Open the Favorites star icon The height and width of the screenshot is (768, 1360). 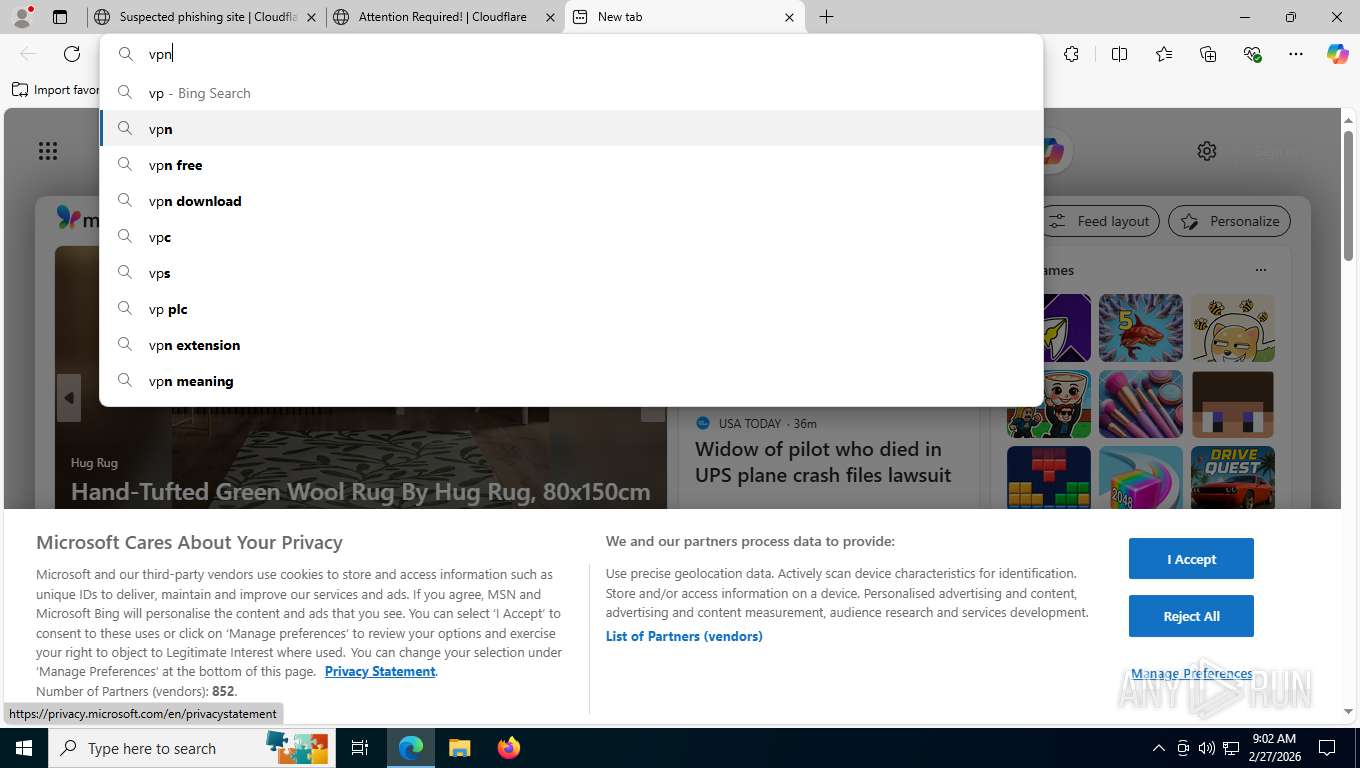(1164, 54)
